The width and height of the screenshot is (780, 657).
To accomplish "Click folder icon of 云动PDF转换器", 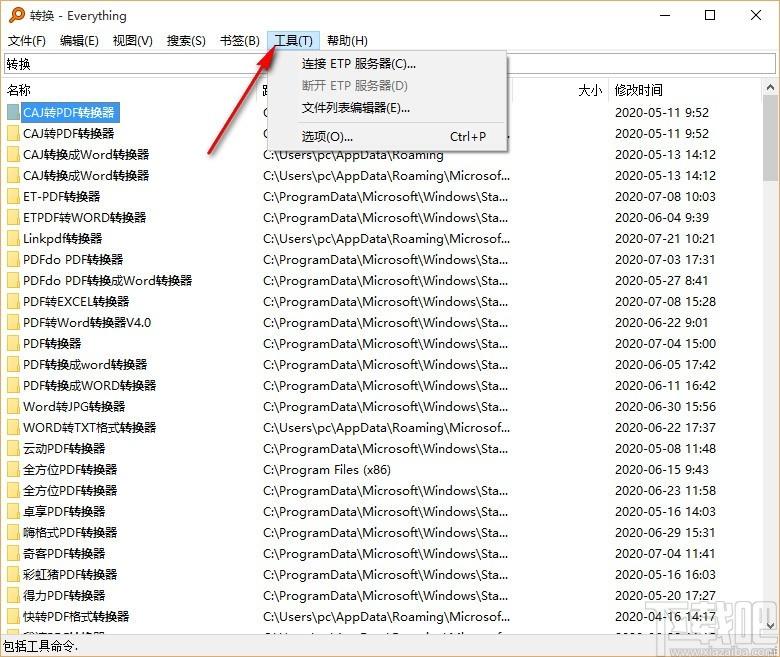I will (x=13, y=449).
